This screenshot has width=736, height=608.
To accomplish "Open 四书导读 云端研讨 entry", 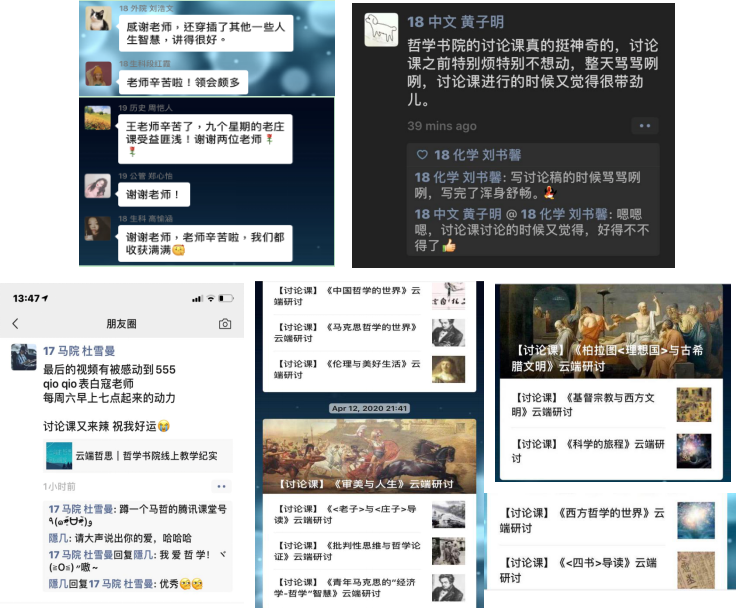I will [607, 570].
